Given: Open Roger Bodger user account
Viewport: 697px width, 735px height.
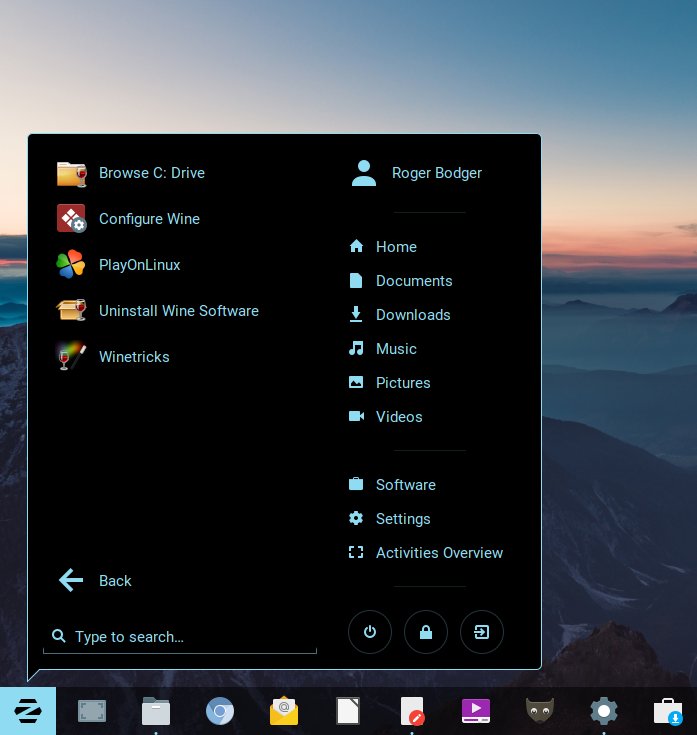Looking at the screenshot, I should pyautogui.click(x=436, y=173).
